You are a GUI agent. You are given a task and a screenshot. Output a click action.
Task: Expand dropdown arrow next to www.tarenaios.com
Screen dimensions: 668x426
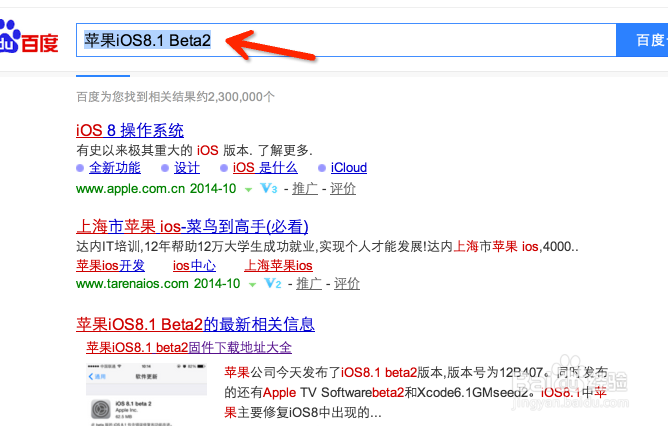point(252,285)
